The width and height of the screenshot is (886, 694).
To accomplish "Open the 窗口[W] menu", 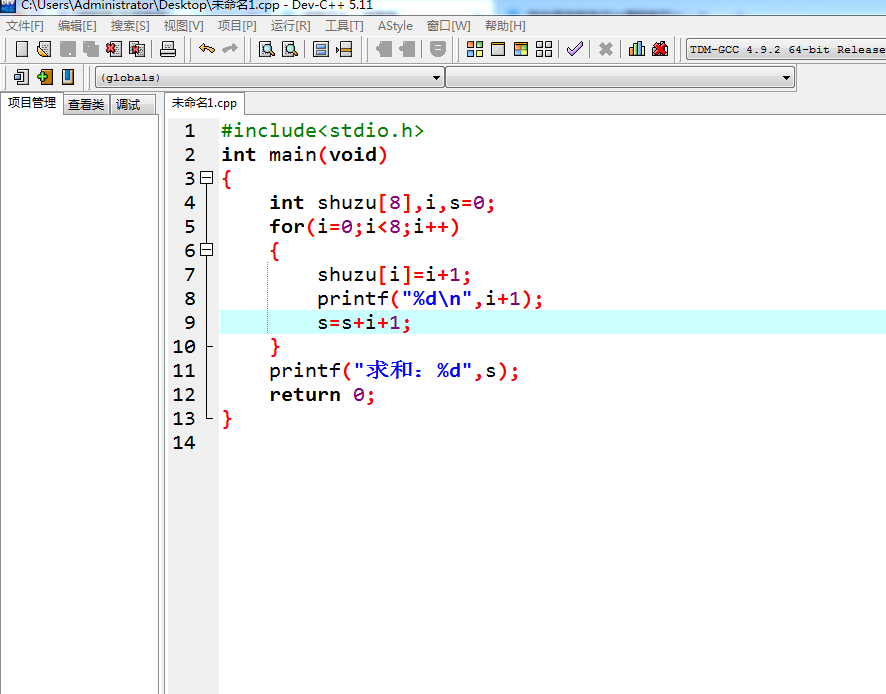I will point(449,26).
